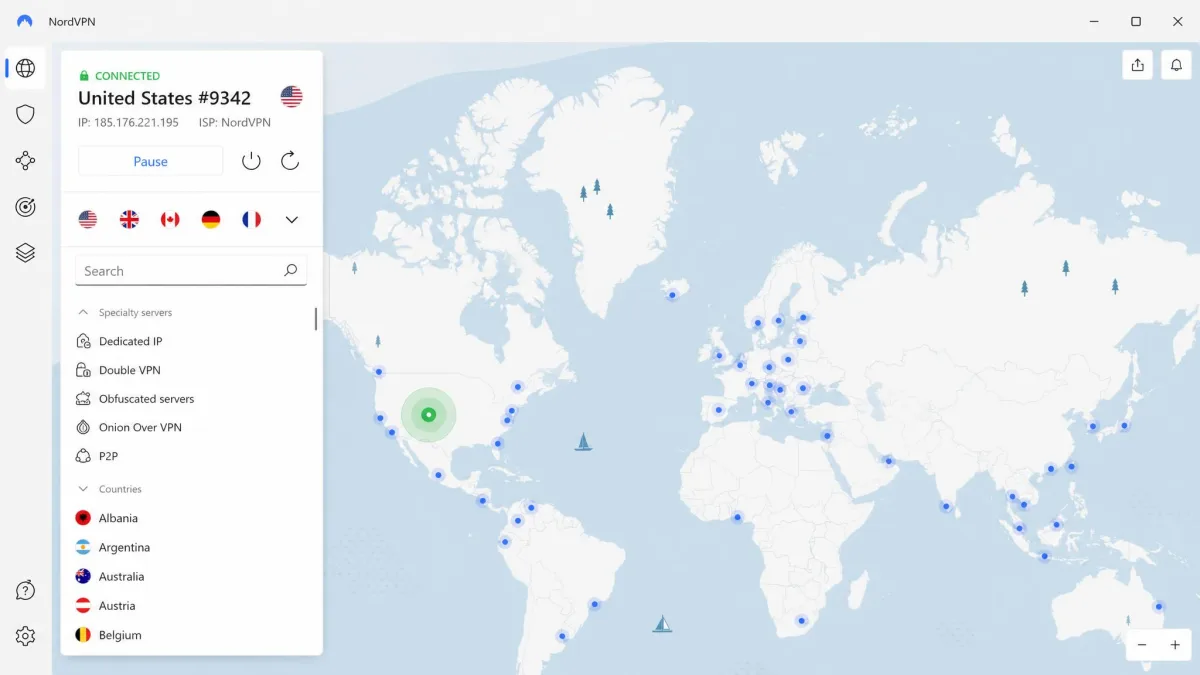
Task: Open the Dark Web Monitor target icon
Action: coord(26,207)
